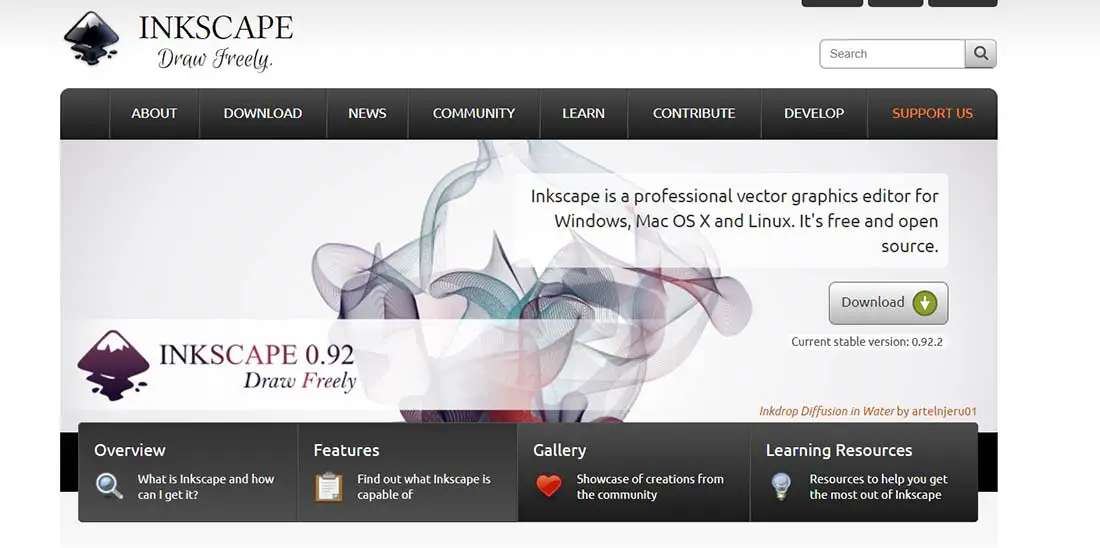Image resolution: width=1100 pixels, height=548 pixels.
Task: Click 'Find out what Inkscape is capable of'
Action: (424, 487)
